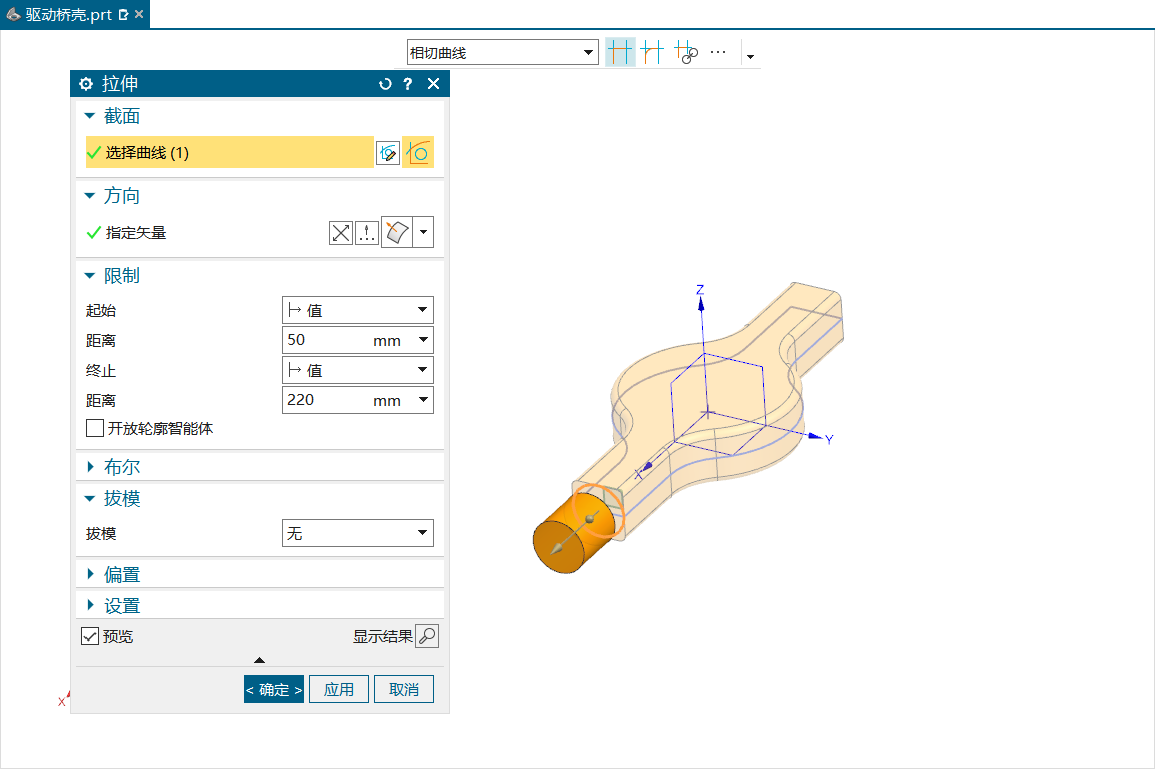Open the 相切曲线 curve rule dropdown

pyautogui.click(x=502, y=52)
